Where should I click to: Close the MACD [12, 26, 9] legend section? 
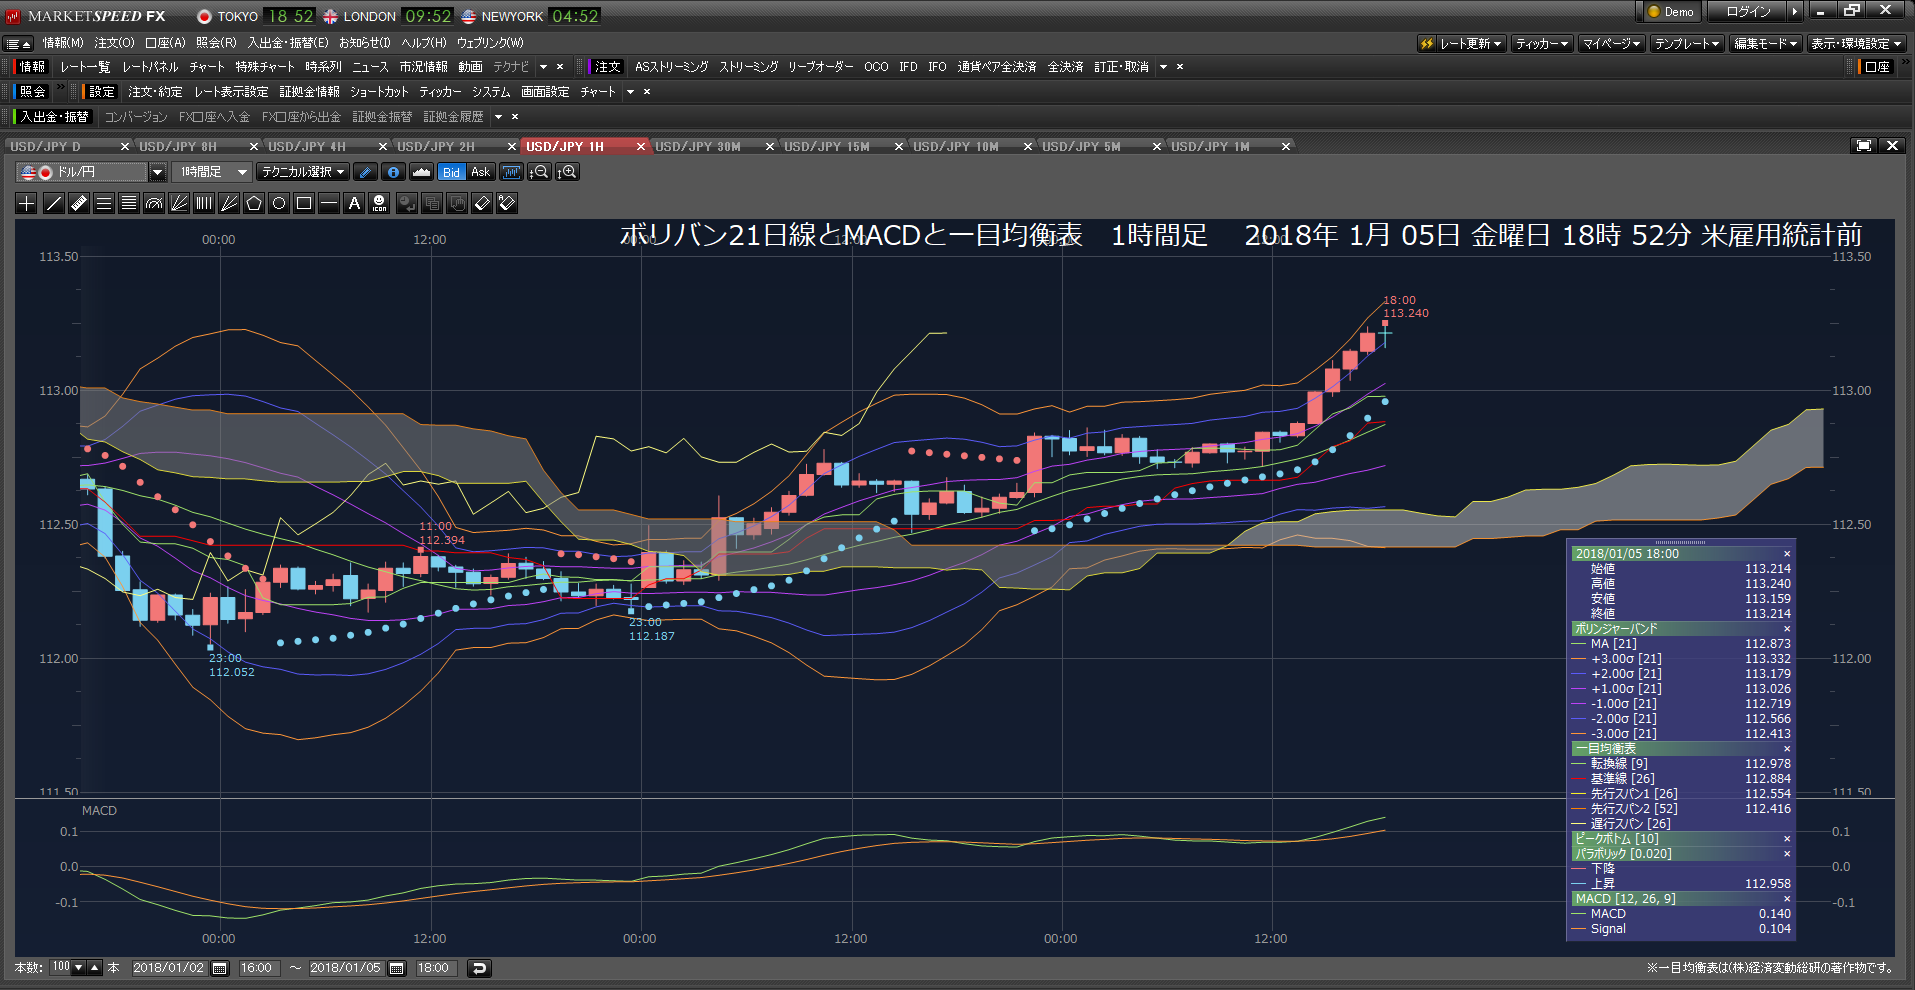tap(1787, 899)
